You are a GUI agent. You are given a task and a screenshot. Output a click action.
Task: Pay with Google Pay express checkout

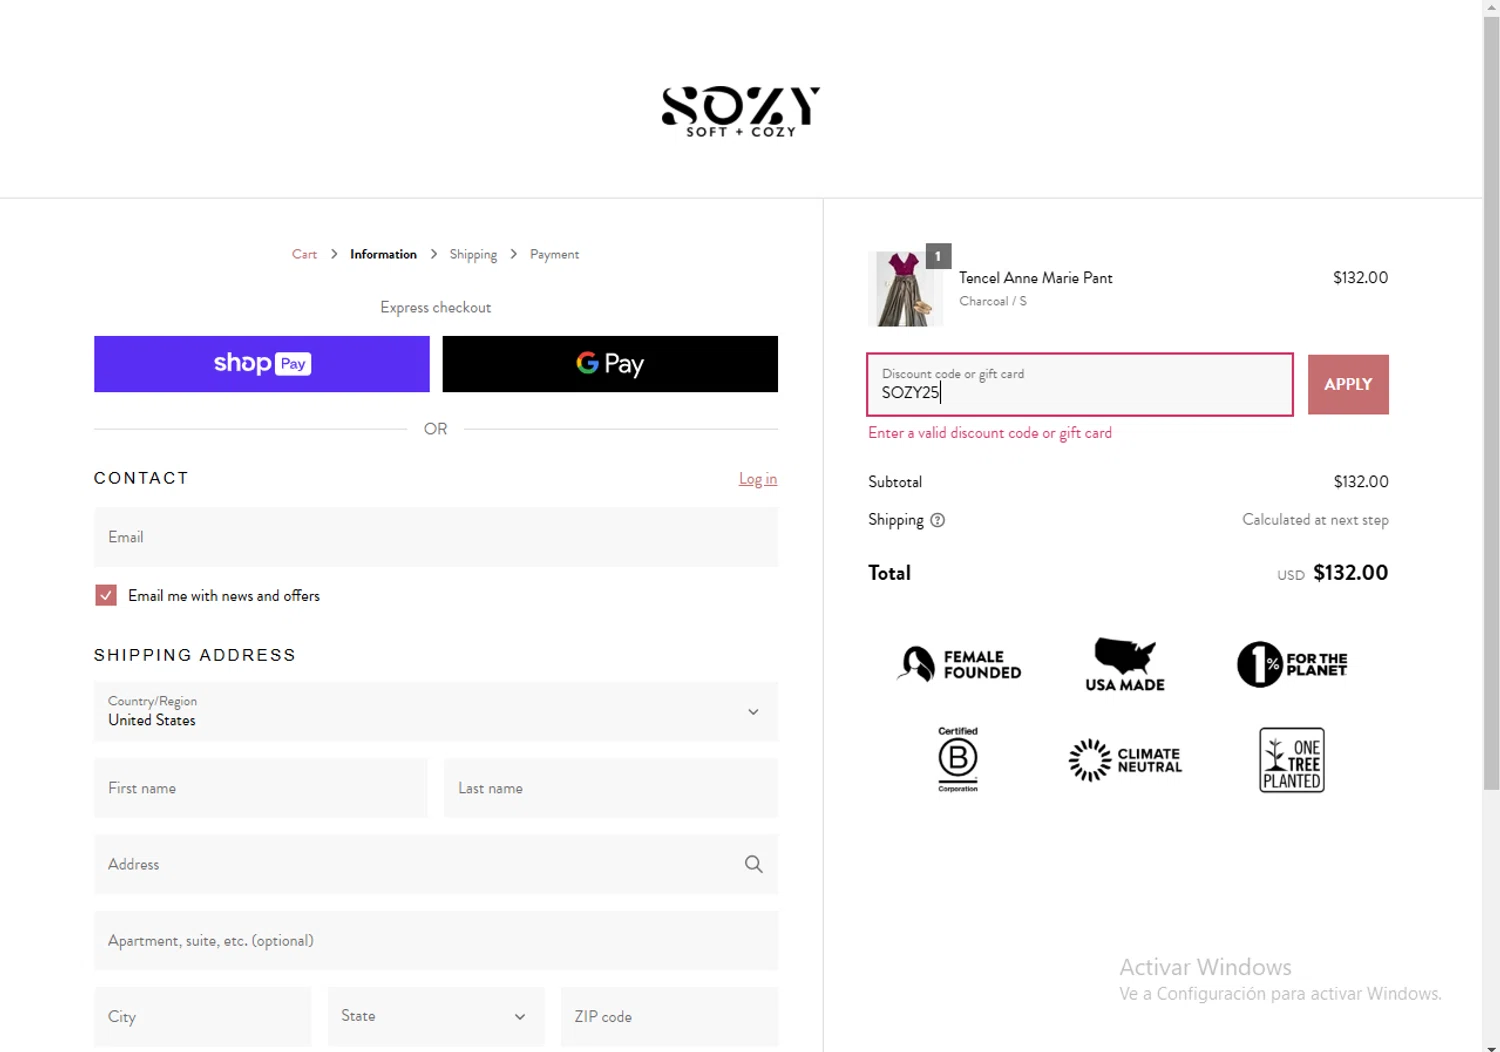tap(610, 364)
